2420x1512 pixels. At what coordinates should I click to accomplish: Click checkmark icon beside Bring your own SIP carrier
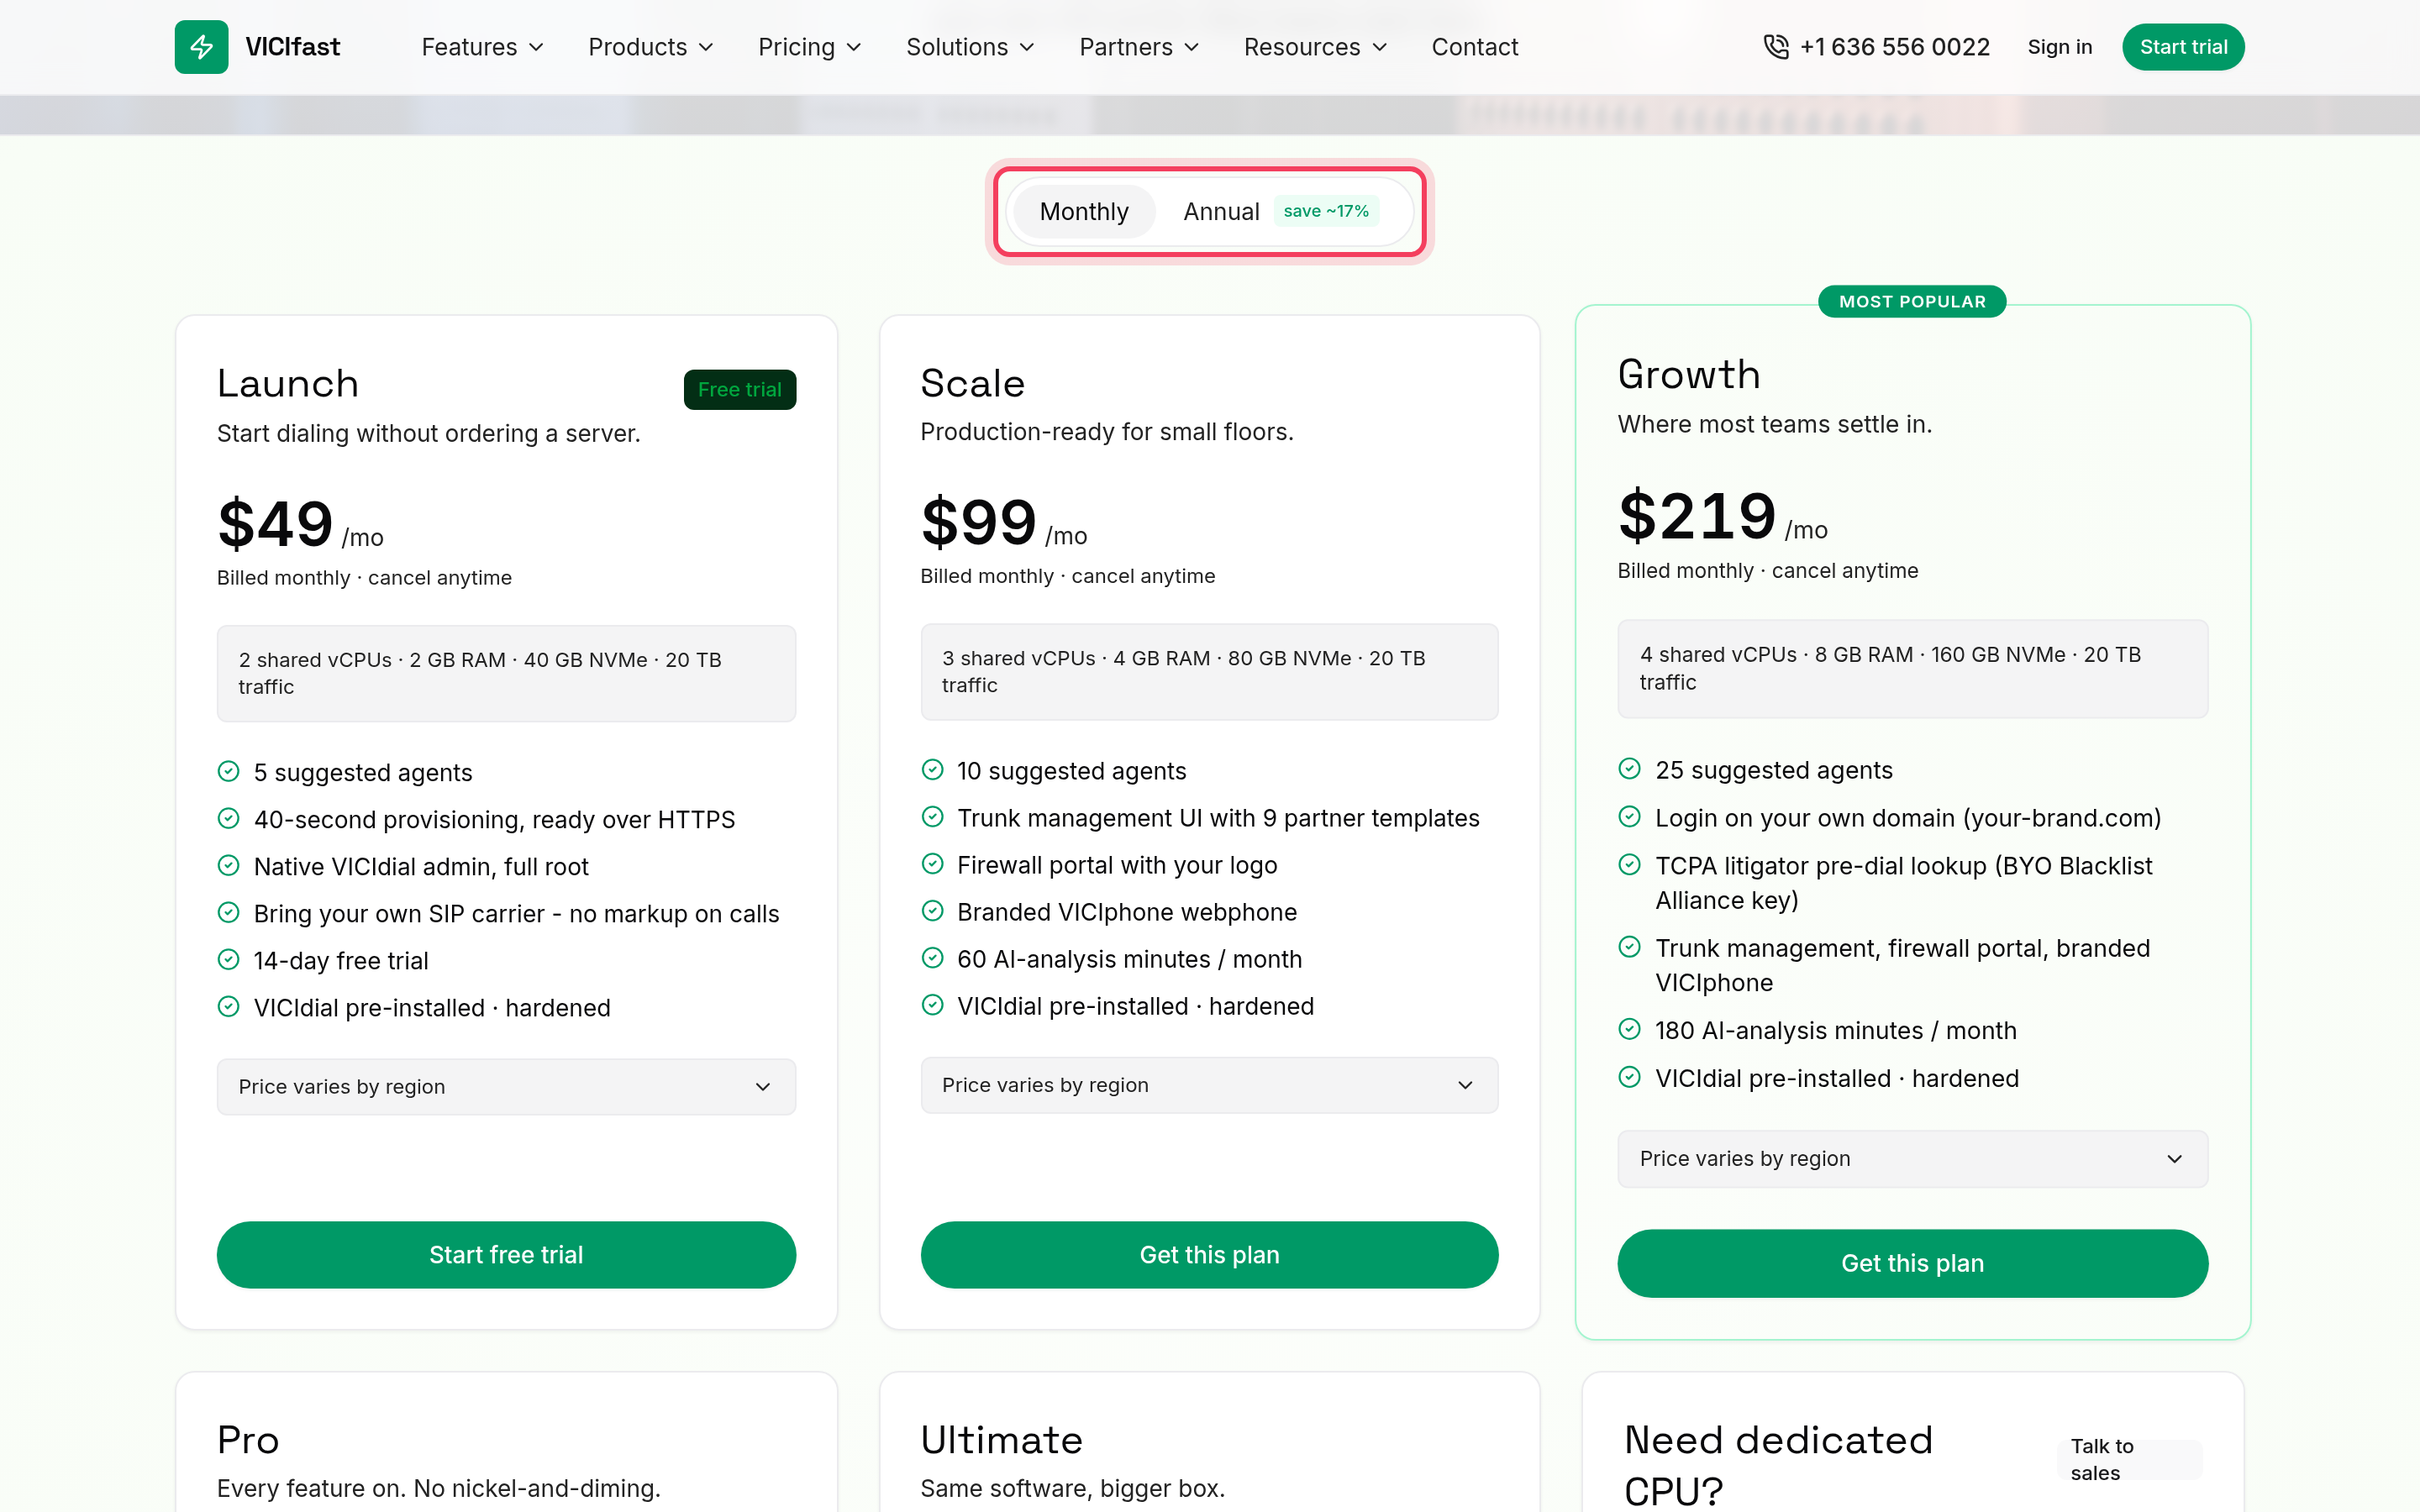[229, 912]
